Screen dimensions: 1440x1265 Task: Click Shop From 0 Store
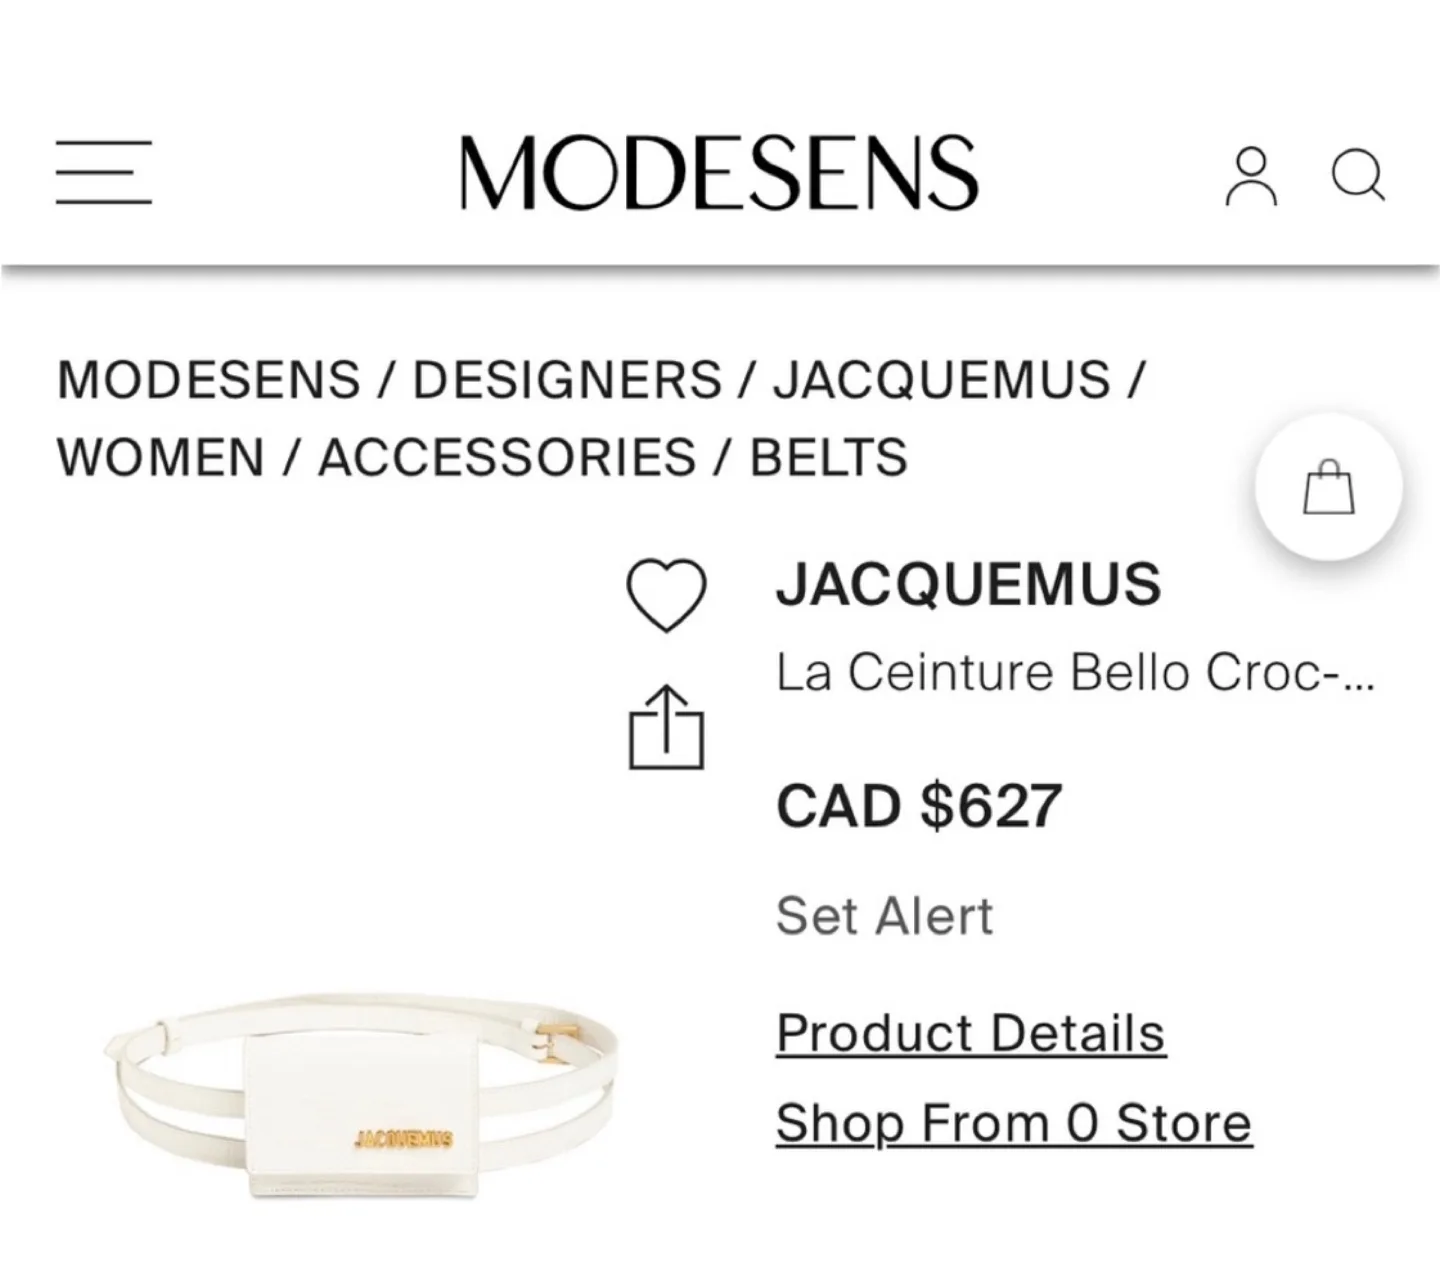pos(1012,1122)
